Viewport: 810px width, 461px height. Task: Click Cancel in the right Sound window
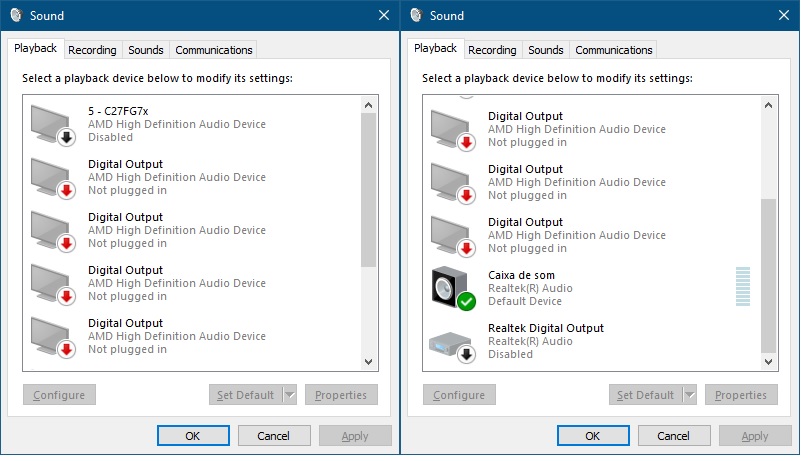(674, 436)
